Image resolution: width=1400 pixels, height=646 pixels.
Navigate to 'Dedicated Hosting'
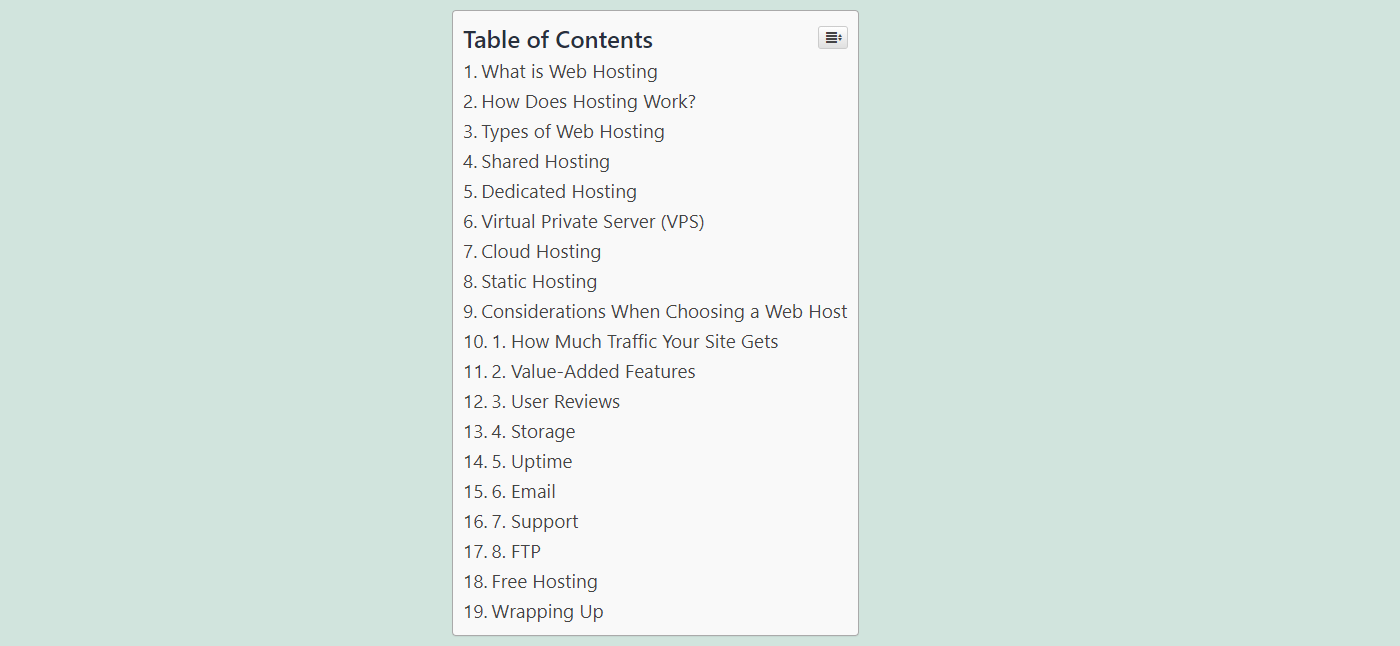(x=559, y=191)
